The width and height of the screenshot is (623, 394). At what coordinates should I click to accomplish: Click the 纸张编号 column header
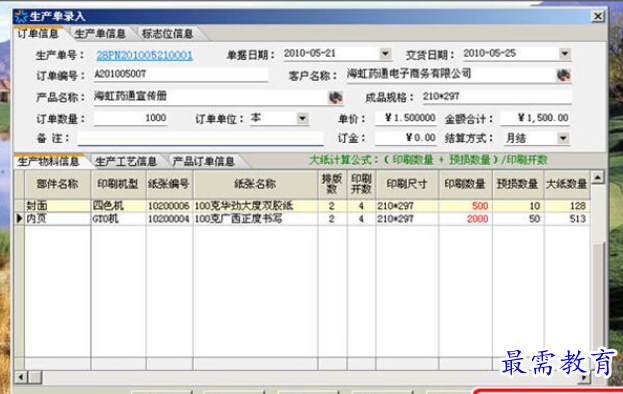(169, 184)
